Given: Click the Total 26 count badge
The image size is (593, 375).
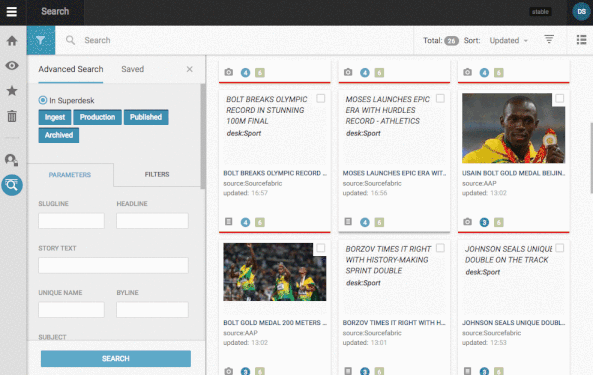Looking at the screenshot, I should pos(451,40).
